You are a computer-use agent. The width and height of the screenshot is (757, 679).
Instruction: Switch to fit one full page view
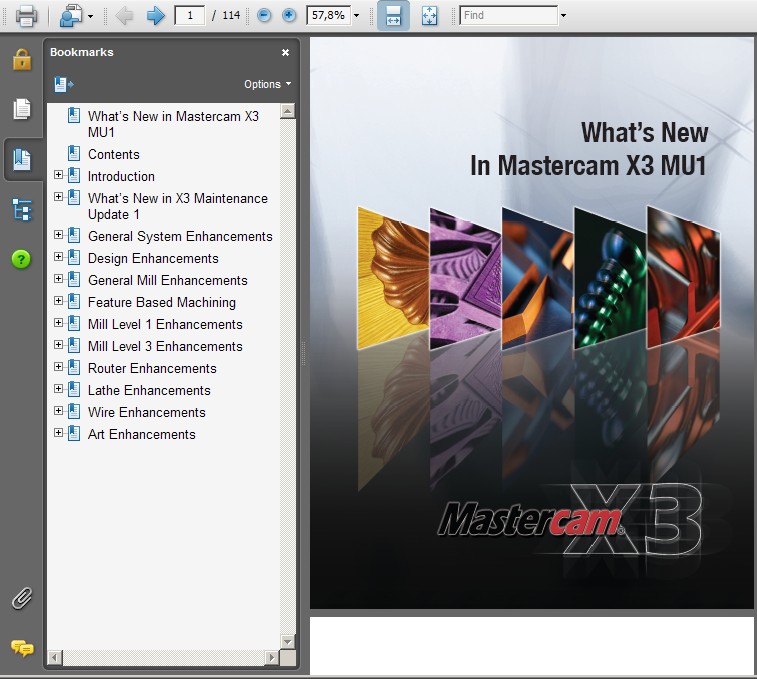pyautogui.click(x=429, y=15)
